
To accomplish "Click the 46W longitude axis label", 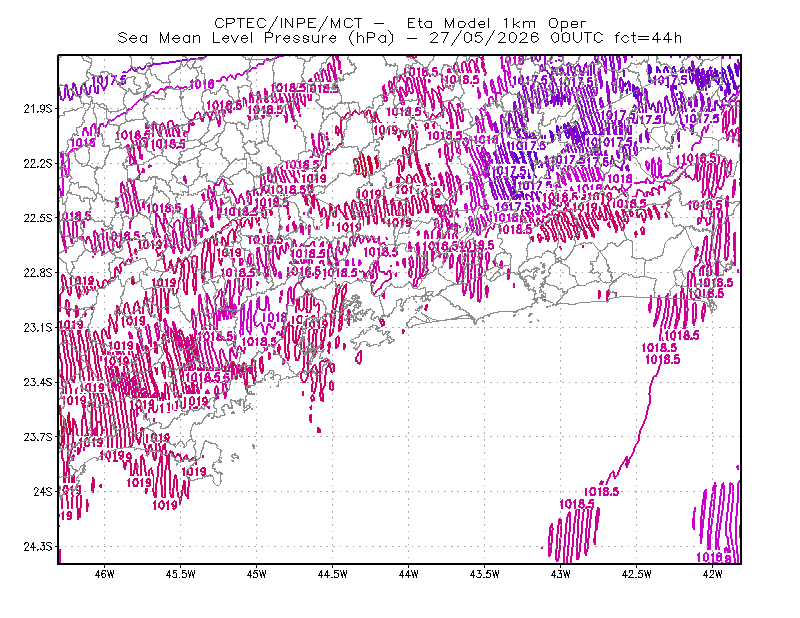I will pyautogui.click(x=105, y=574).
